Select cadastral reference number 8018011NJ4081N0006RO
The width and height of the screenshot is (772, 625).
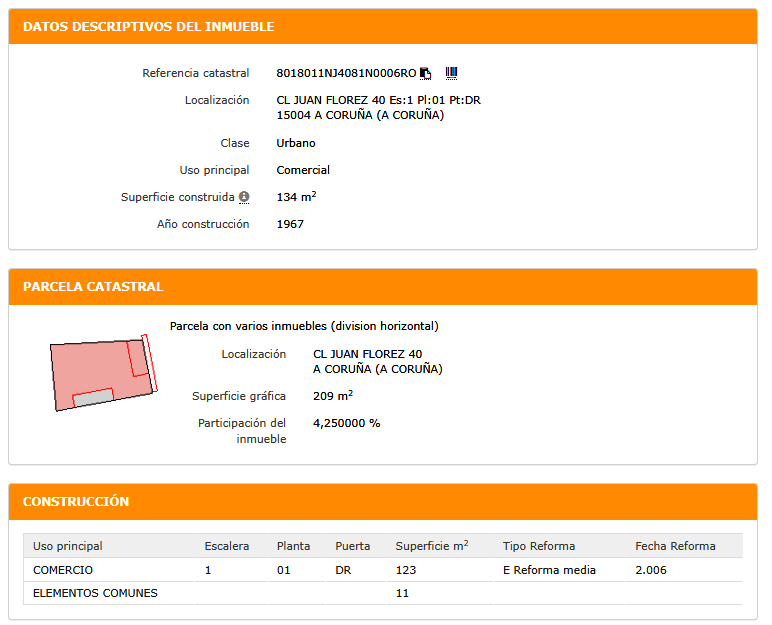(x=346, y=73)
